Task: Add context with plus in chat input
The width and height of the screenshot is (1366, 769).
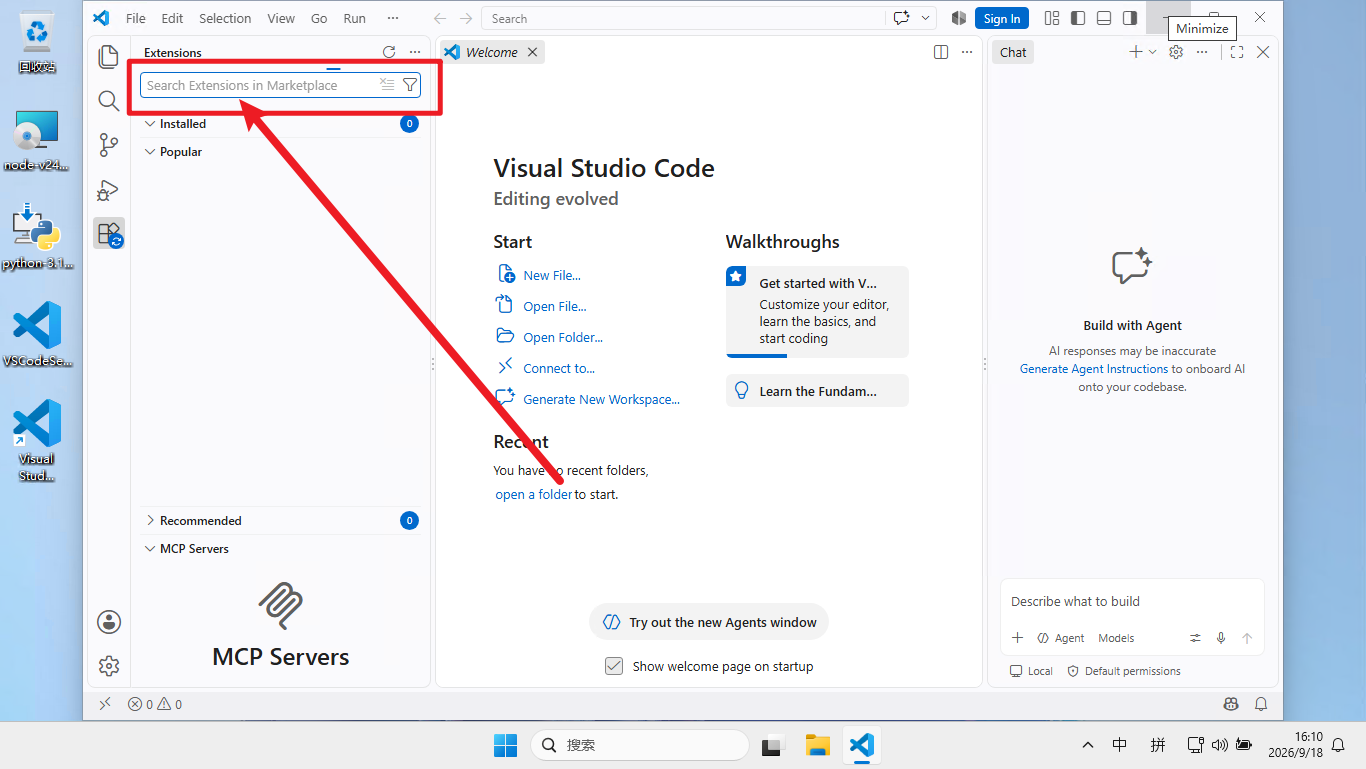Action: click(x=1018, y=638)
